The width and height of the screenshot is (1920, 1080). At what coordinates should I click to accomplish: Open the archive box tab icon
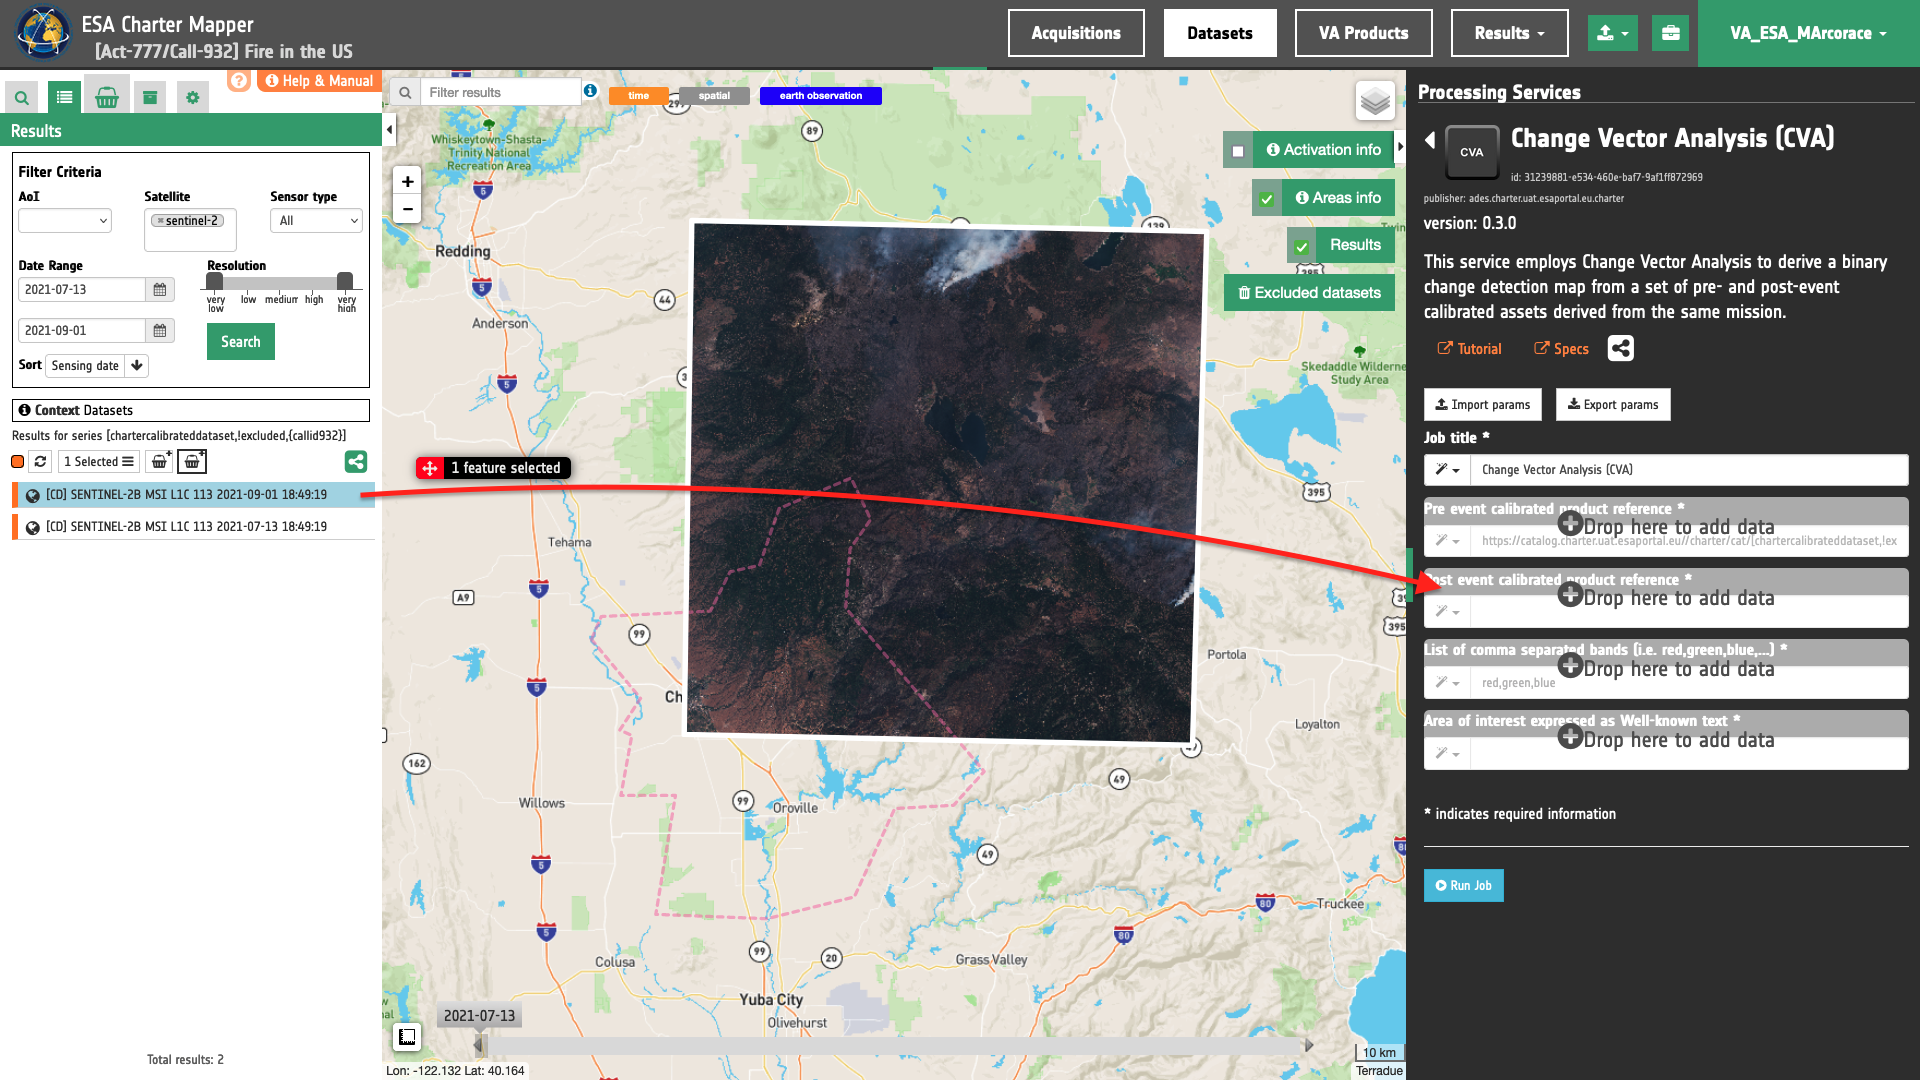click(x=150, y=97)
